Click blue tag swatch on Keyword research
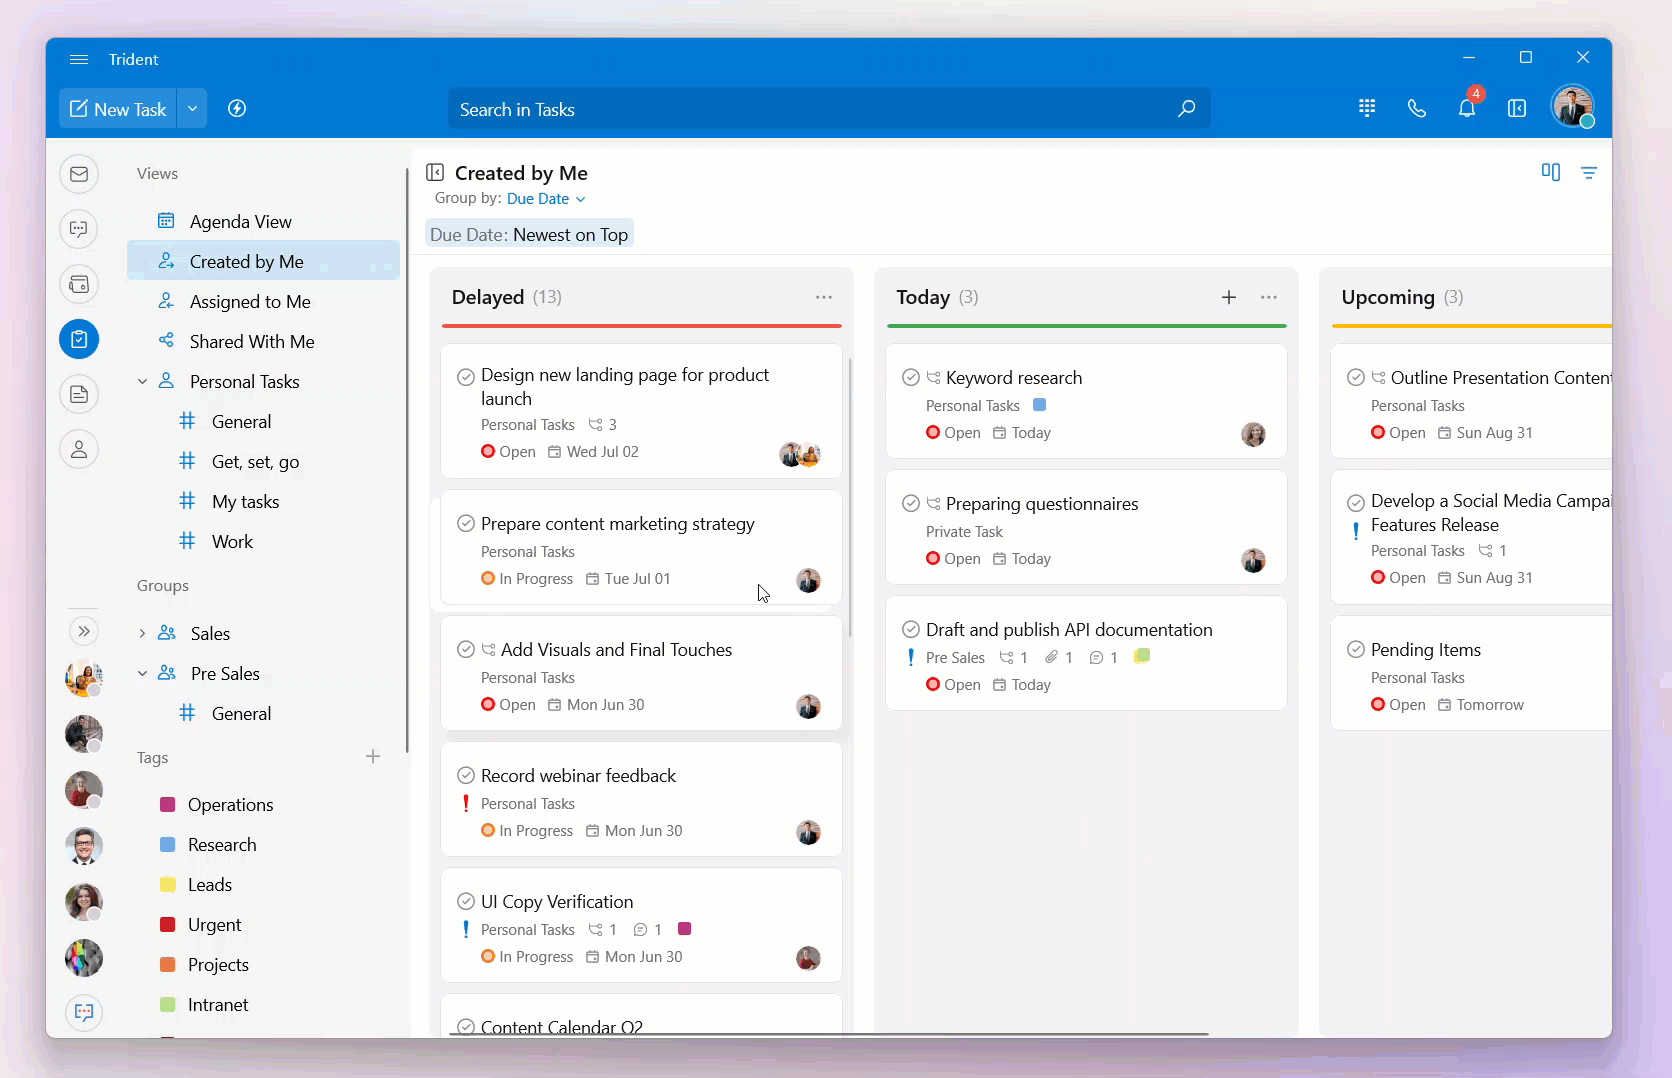 tap(1039, 405)
